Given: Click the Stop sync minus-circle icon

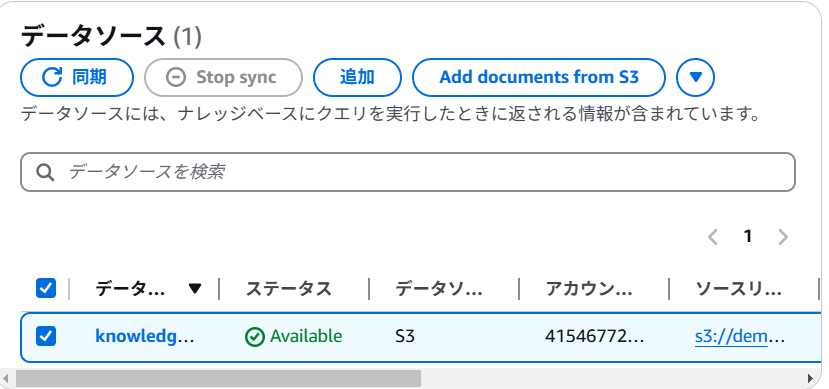Looking at the screenshot, I should (x=176, y=77).
